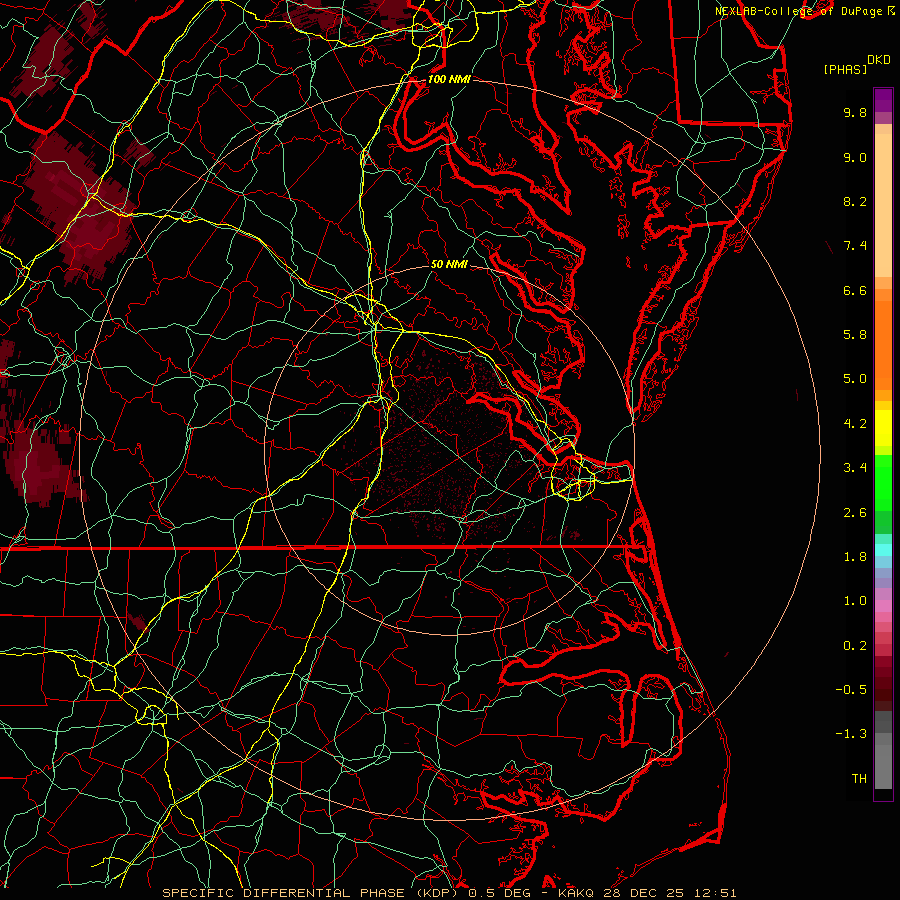Click the 9.0 scale label
Viewport: 900px width, 900px height.
click(x=855, y=157)
